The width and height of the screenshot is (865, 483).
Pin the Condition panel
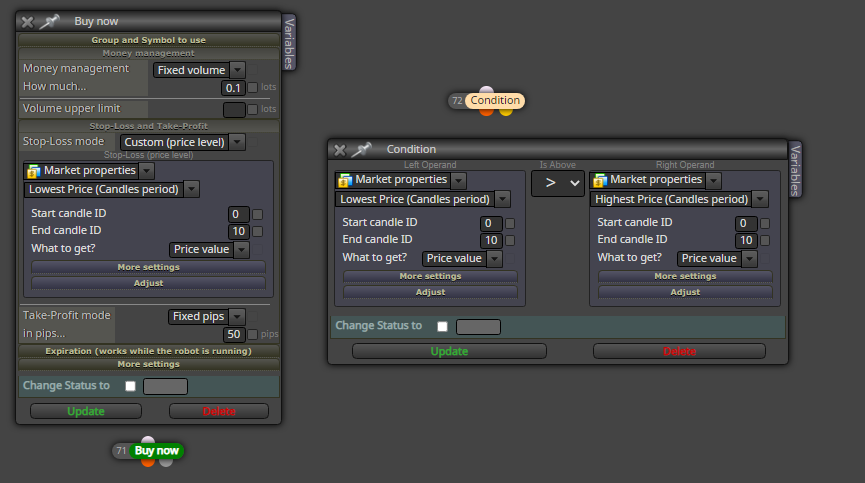362,149
